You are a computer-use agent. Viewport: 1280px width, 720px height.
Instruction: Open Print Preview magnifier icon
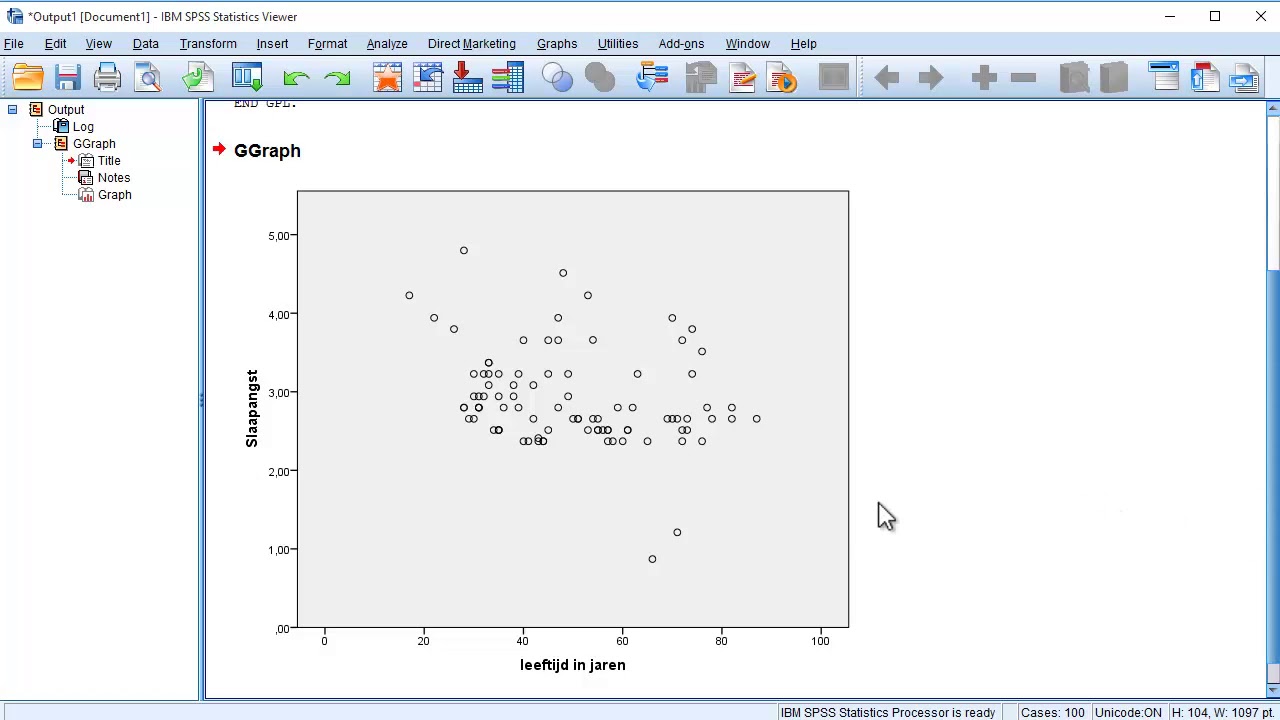[148, 78]
